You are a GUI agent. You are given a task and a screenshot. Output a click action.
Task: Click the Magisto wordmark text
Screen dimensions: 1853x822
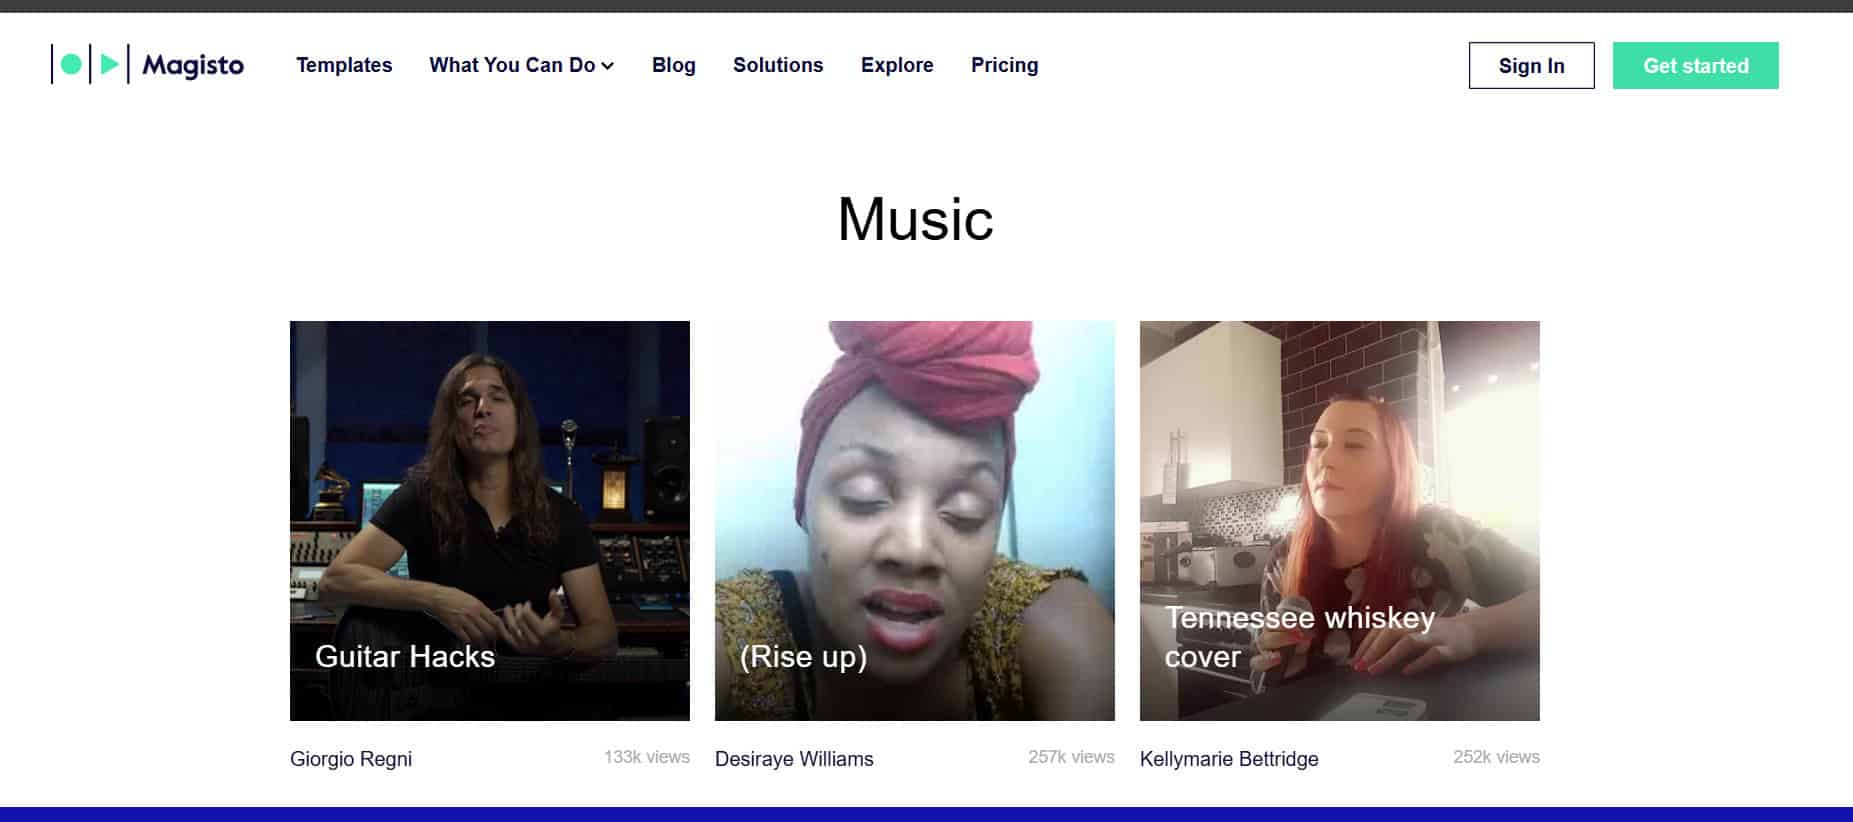(193, 65)
